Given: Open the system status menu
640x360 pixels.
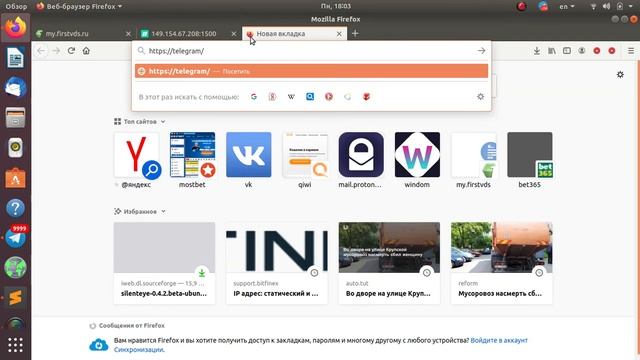Looking at the screenshot, I should click(x=612, y=6).
